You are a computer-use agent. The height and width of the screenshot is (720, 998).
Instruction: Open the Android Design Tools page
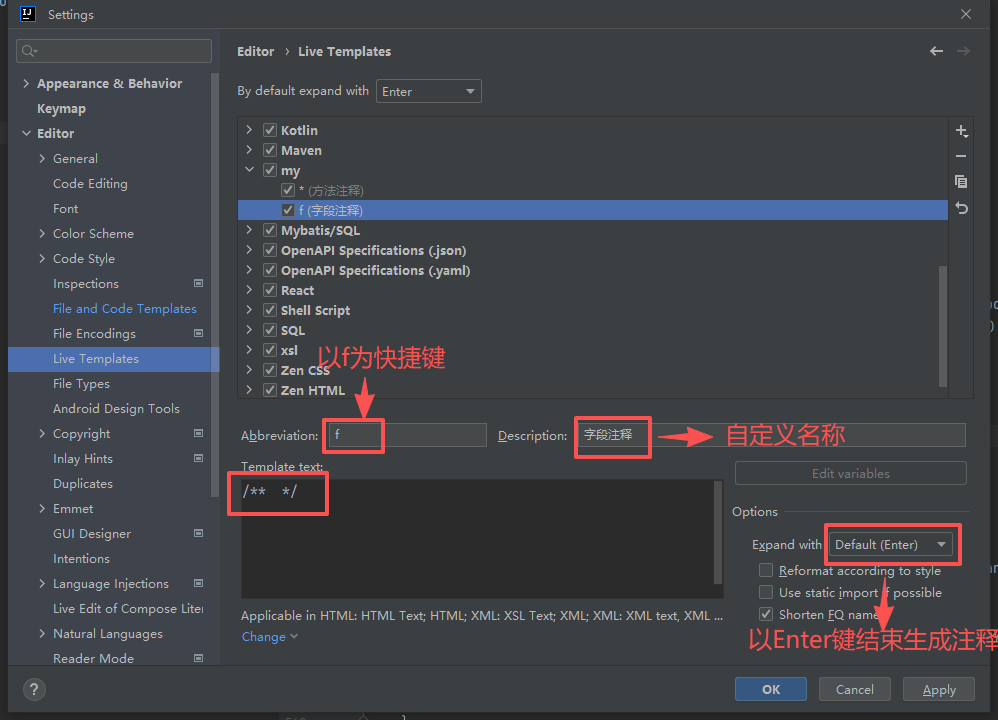click(116, 408)
